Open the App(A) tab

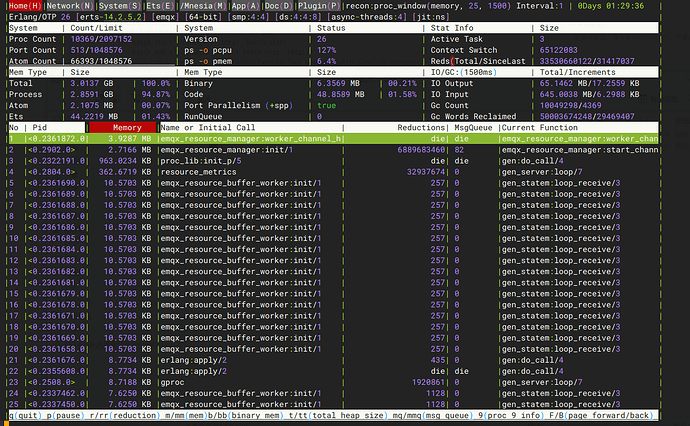[x=244, y=6]
